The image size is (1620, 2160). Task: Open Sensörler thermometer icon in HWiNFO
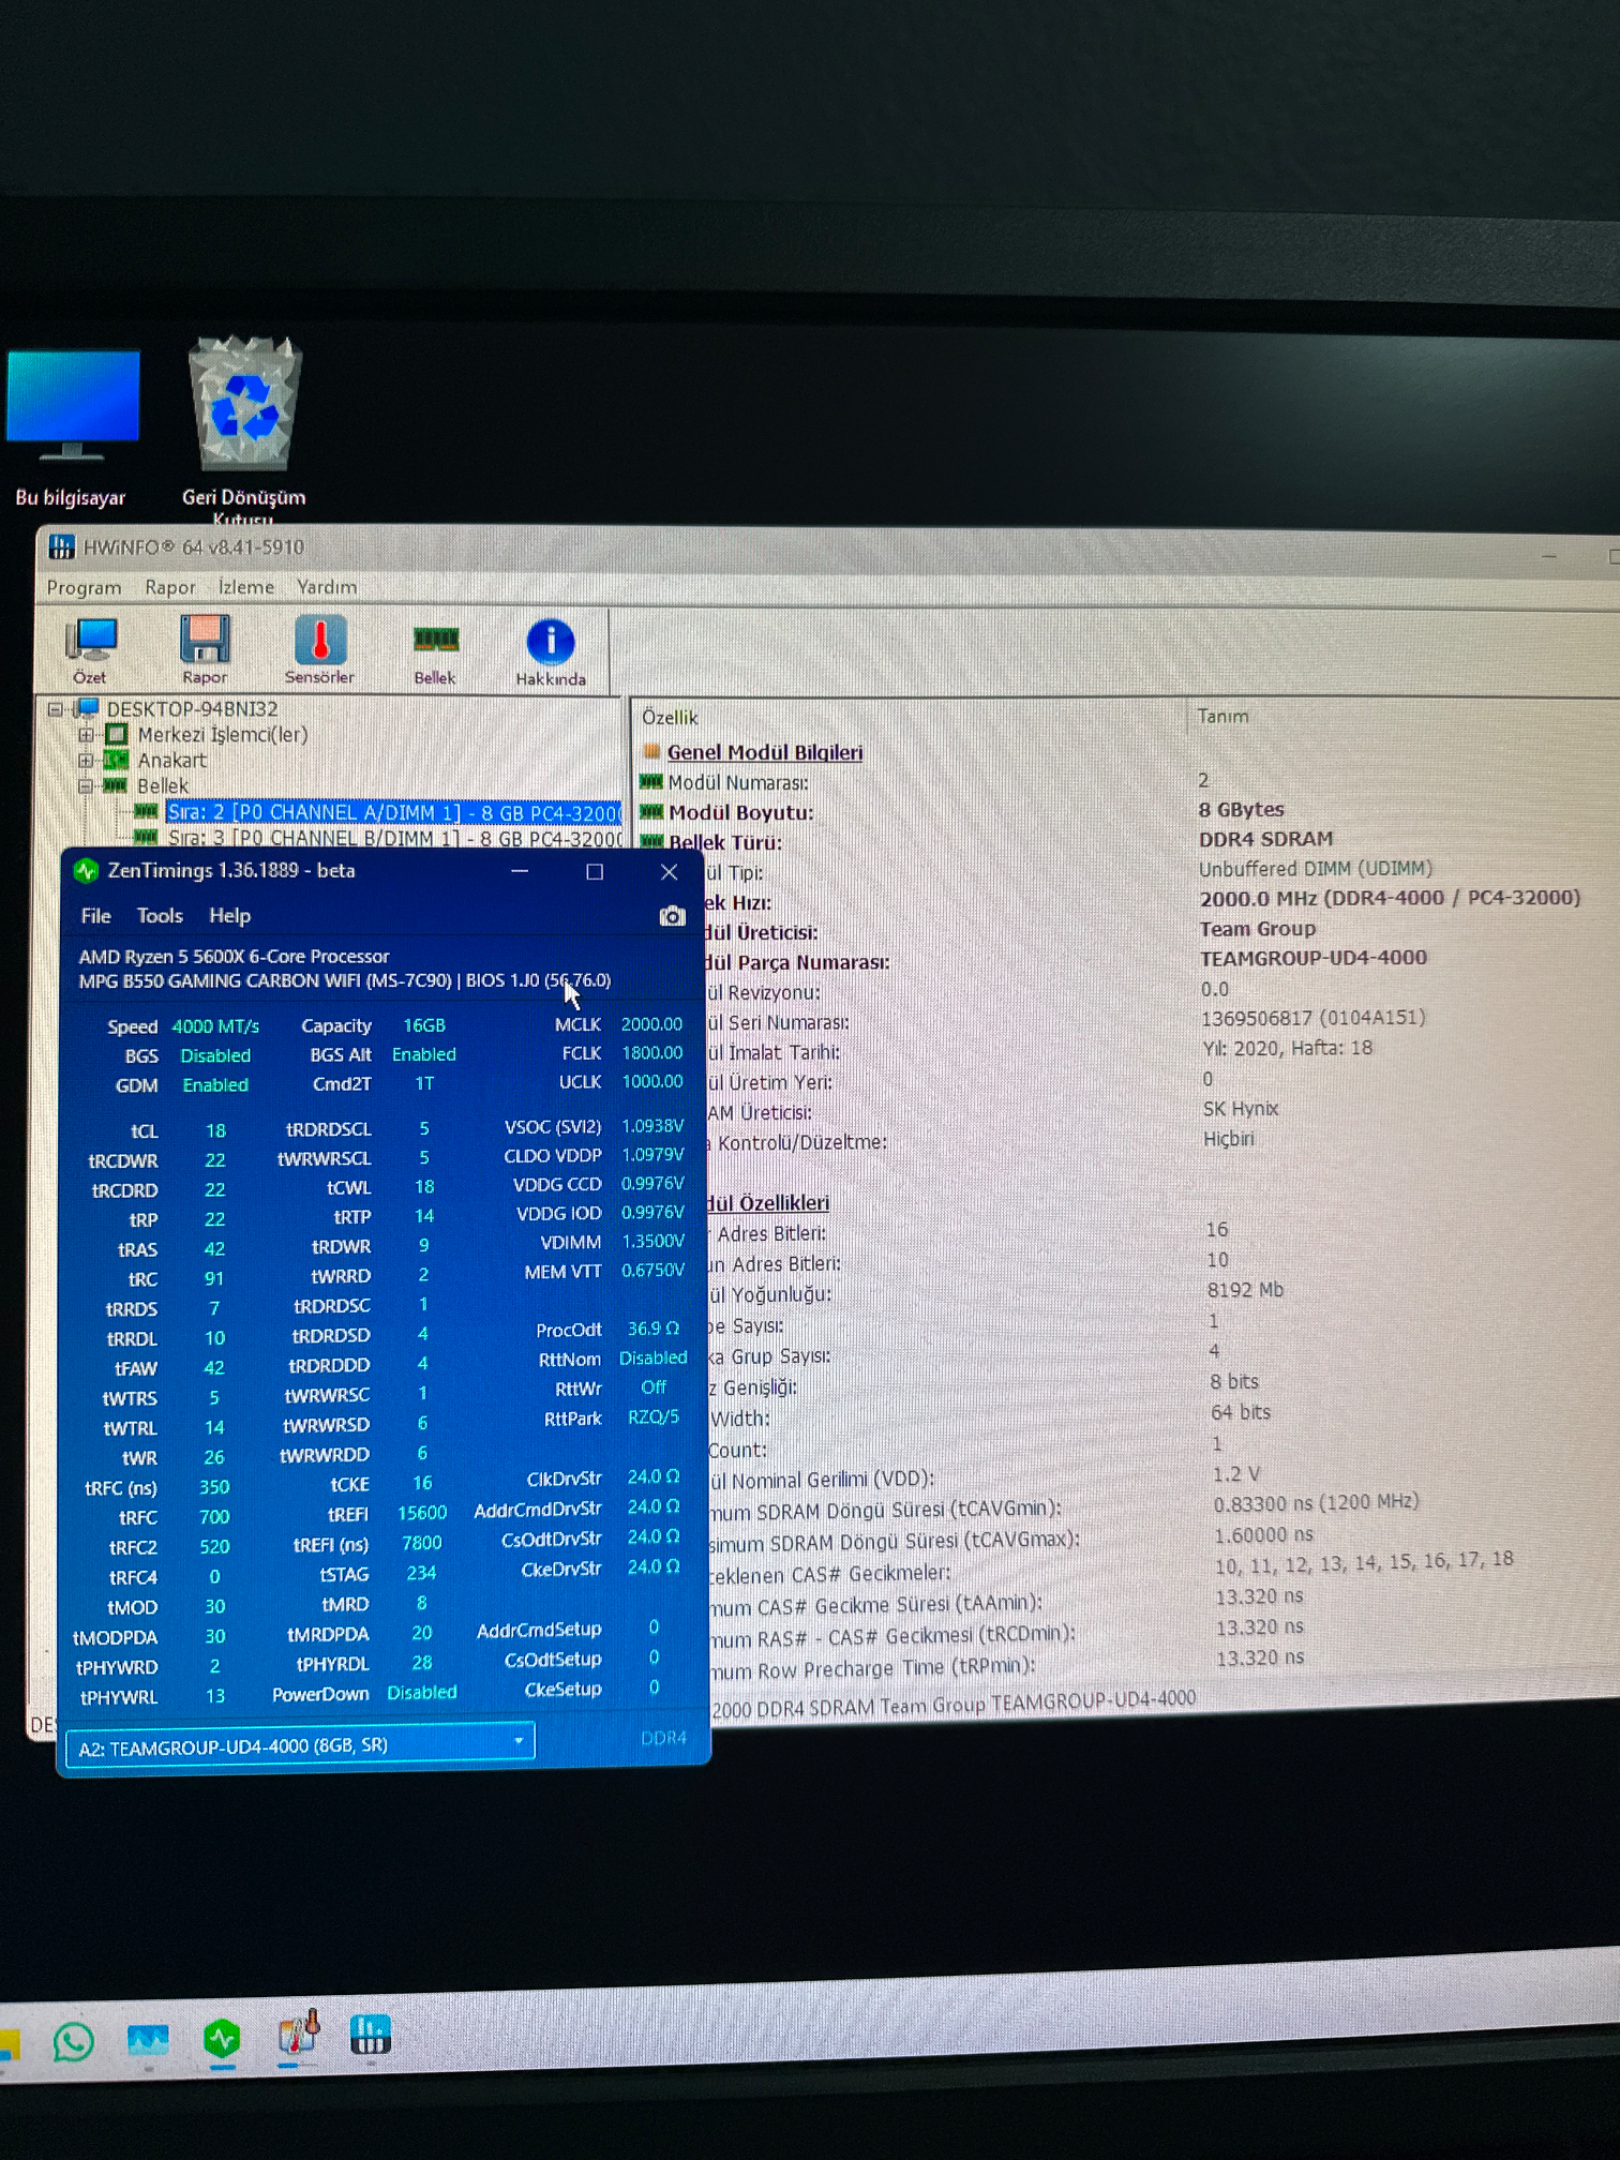pos(320,651)
